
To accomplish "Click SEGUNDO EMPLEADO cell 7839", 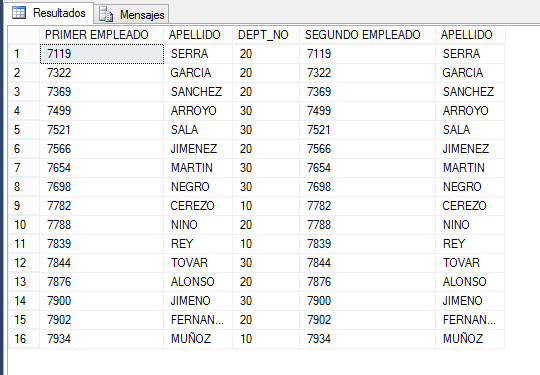I will tap(367, 244).
